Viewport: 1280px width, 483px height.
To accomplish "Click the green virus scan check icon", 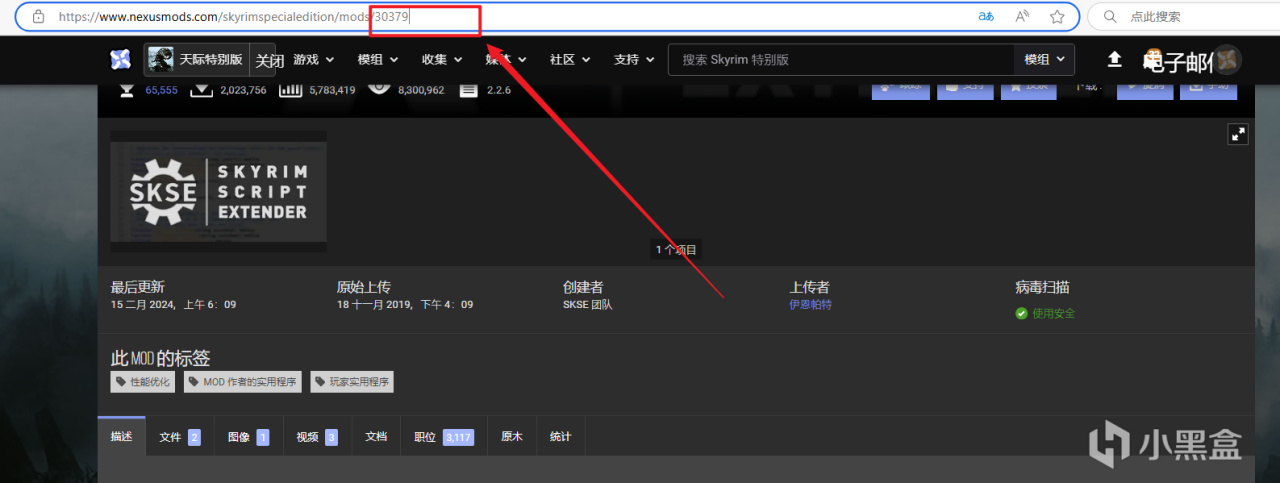I will pos(1021,313).
